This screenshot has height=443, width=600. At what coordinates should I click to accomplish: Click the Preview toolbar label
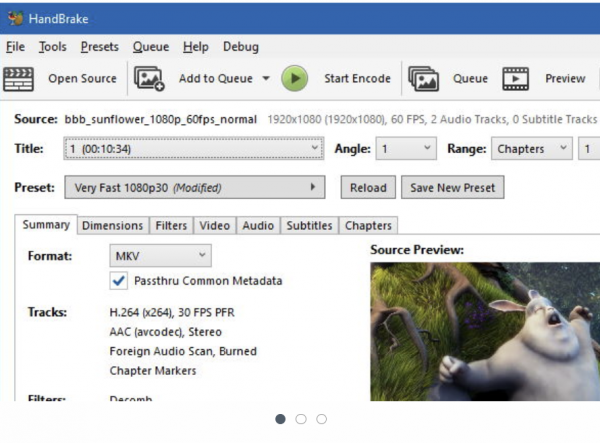tap(565, 78)
